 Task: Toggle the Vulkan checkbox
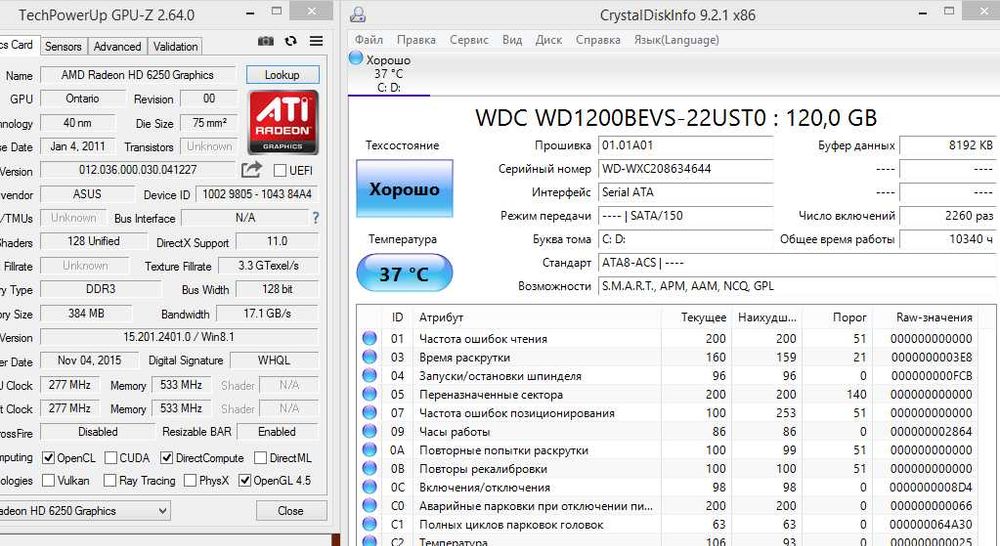tap(48, 480)
